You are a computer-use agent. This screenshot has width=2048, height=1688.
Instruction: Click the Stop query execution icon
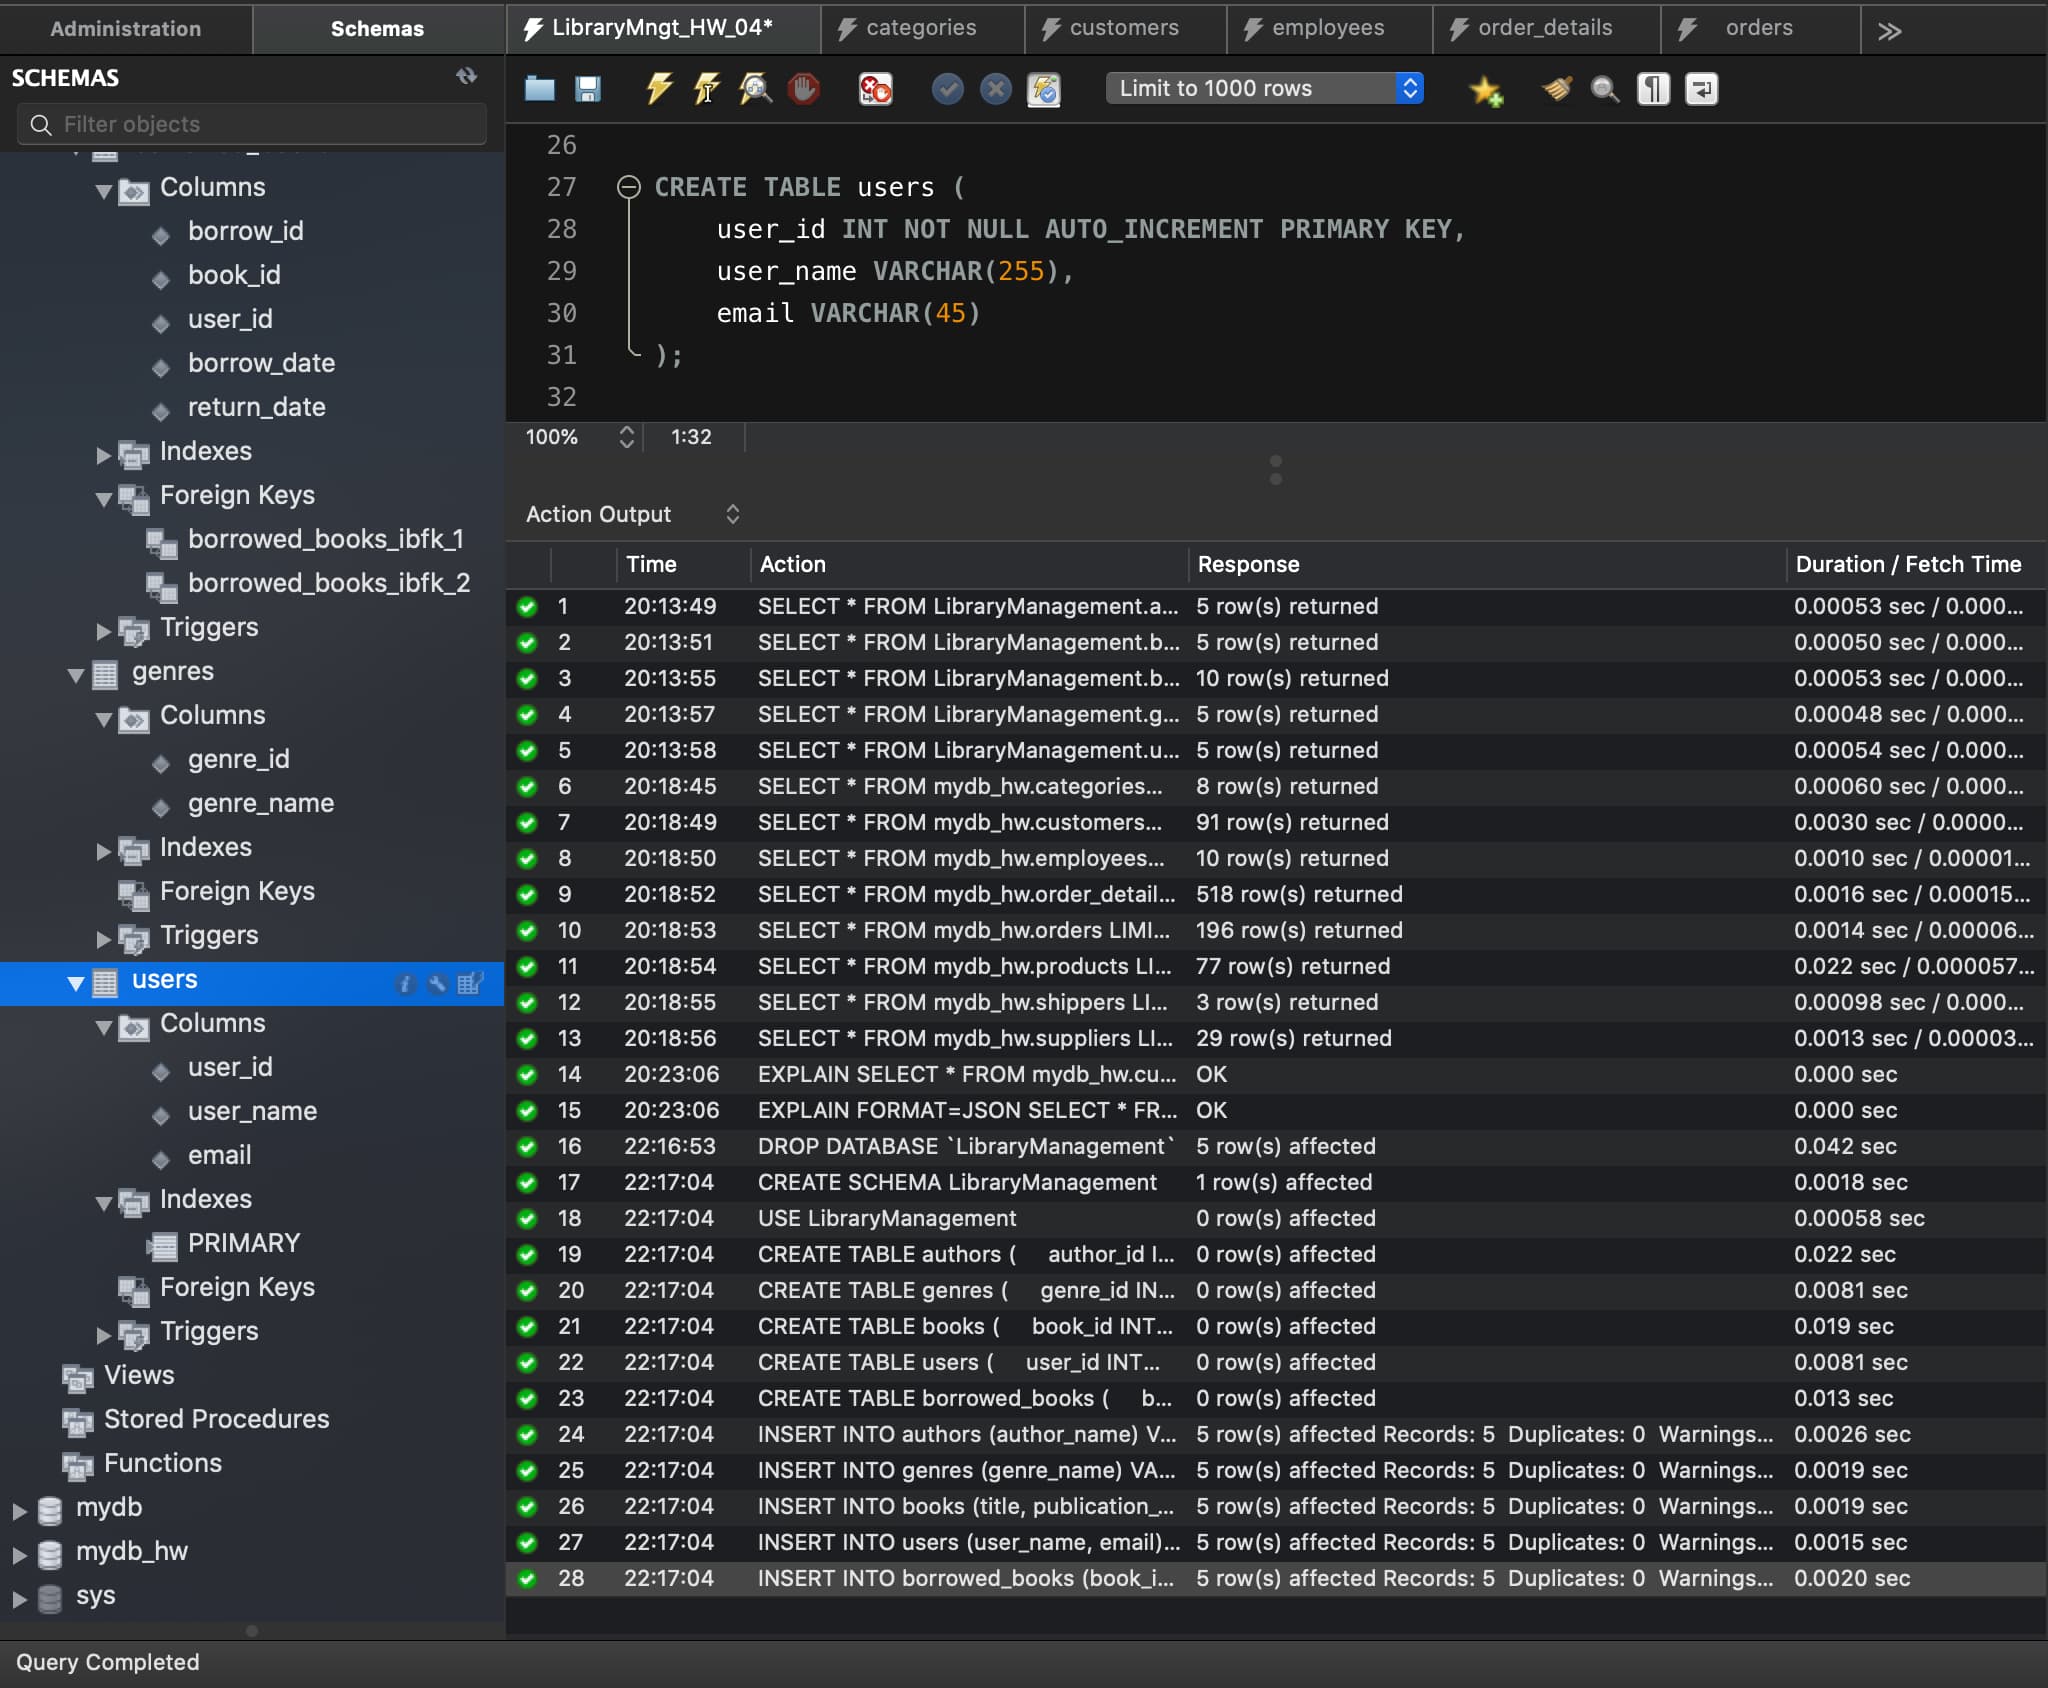(x=803, y=90)
